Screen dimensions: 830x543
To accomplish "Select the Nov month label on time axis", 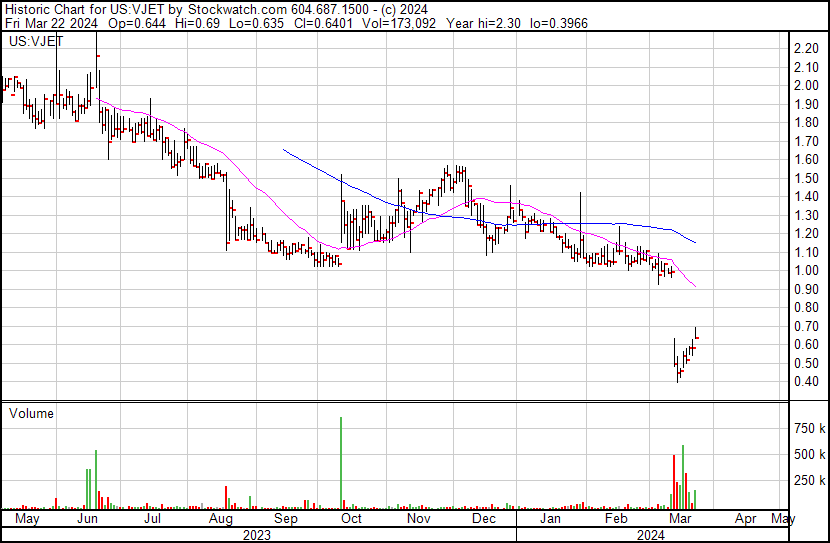I will [418, 519].
